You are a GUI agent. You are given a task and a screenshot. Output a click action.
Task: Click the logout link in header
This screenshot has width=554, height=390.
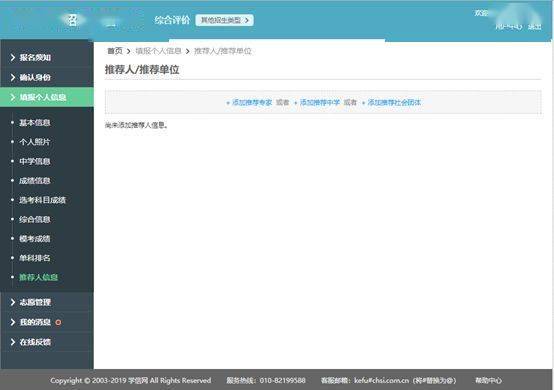(535, 26)
